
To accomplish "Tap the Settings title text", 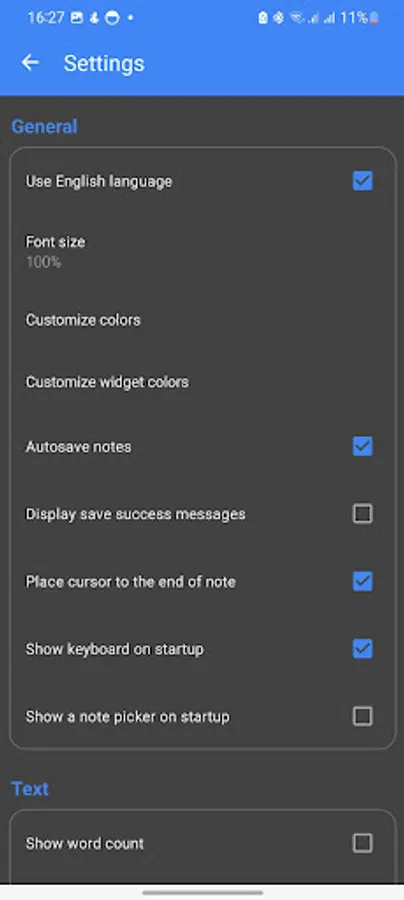I will 104,63.
